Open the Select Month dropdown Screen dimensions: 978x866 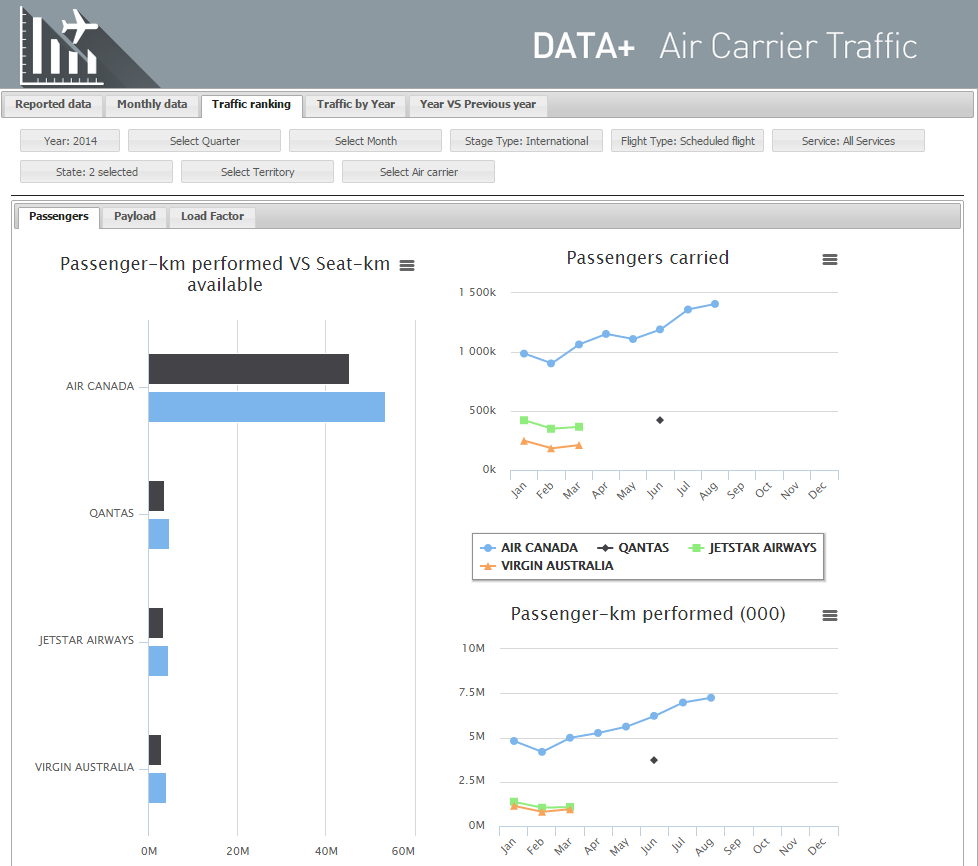point(366,141)
